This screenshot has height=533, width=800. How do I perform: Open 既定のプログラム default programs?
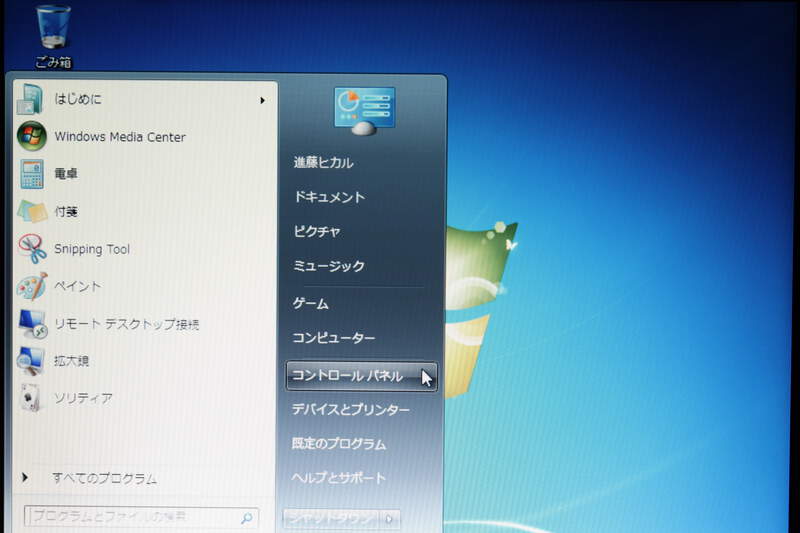[x=339, y=444]
